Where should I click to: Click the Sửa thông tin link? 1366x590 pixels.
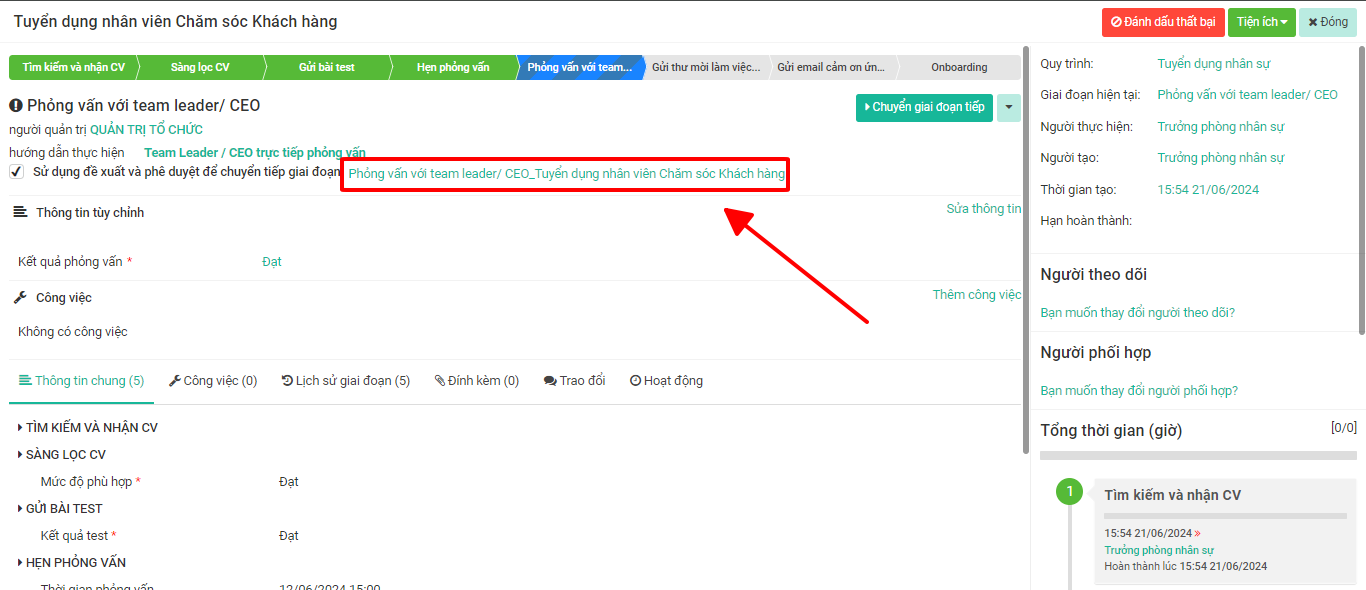pyautogui.click(x=983, y=209)
